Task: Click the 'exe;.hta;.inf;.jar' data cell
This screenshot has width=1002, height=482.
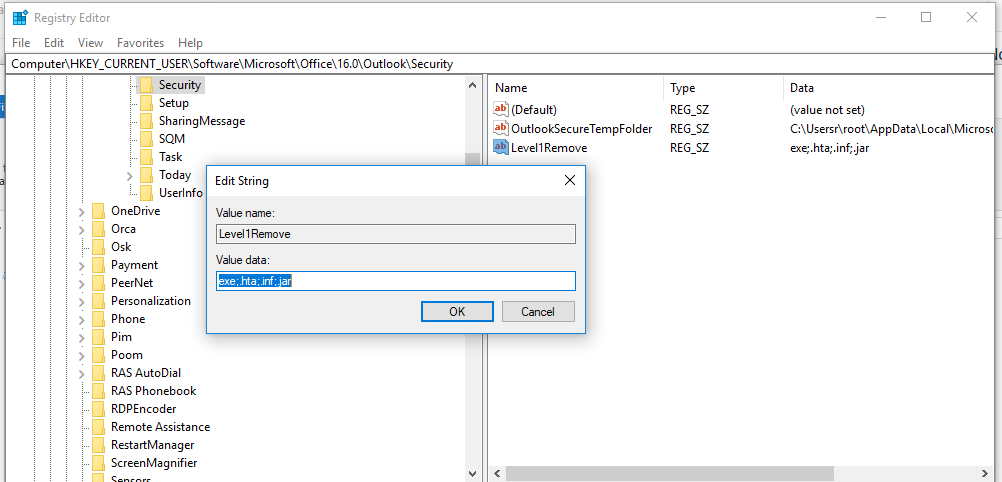Action: click(x=829, y=148)
